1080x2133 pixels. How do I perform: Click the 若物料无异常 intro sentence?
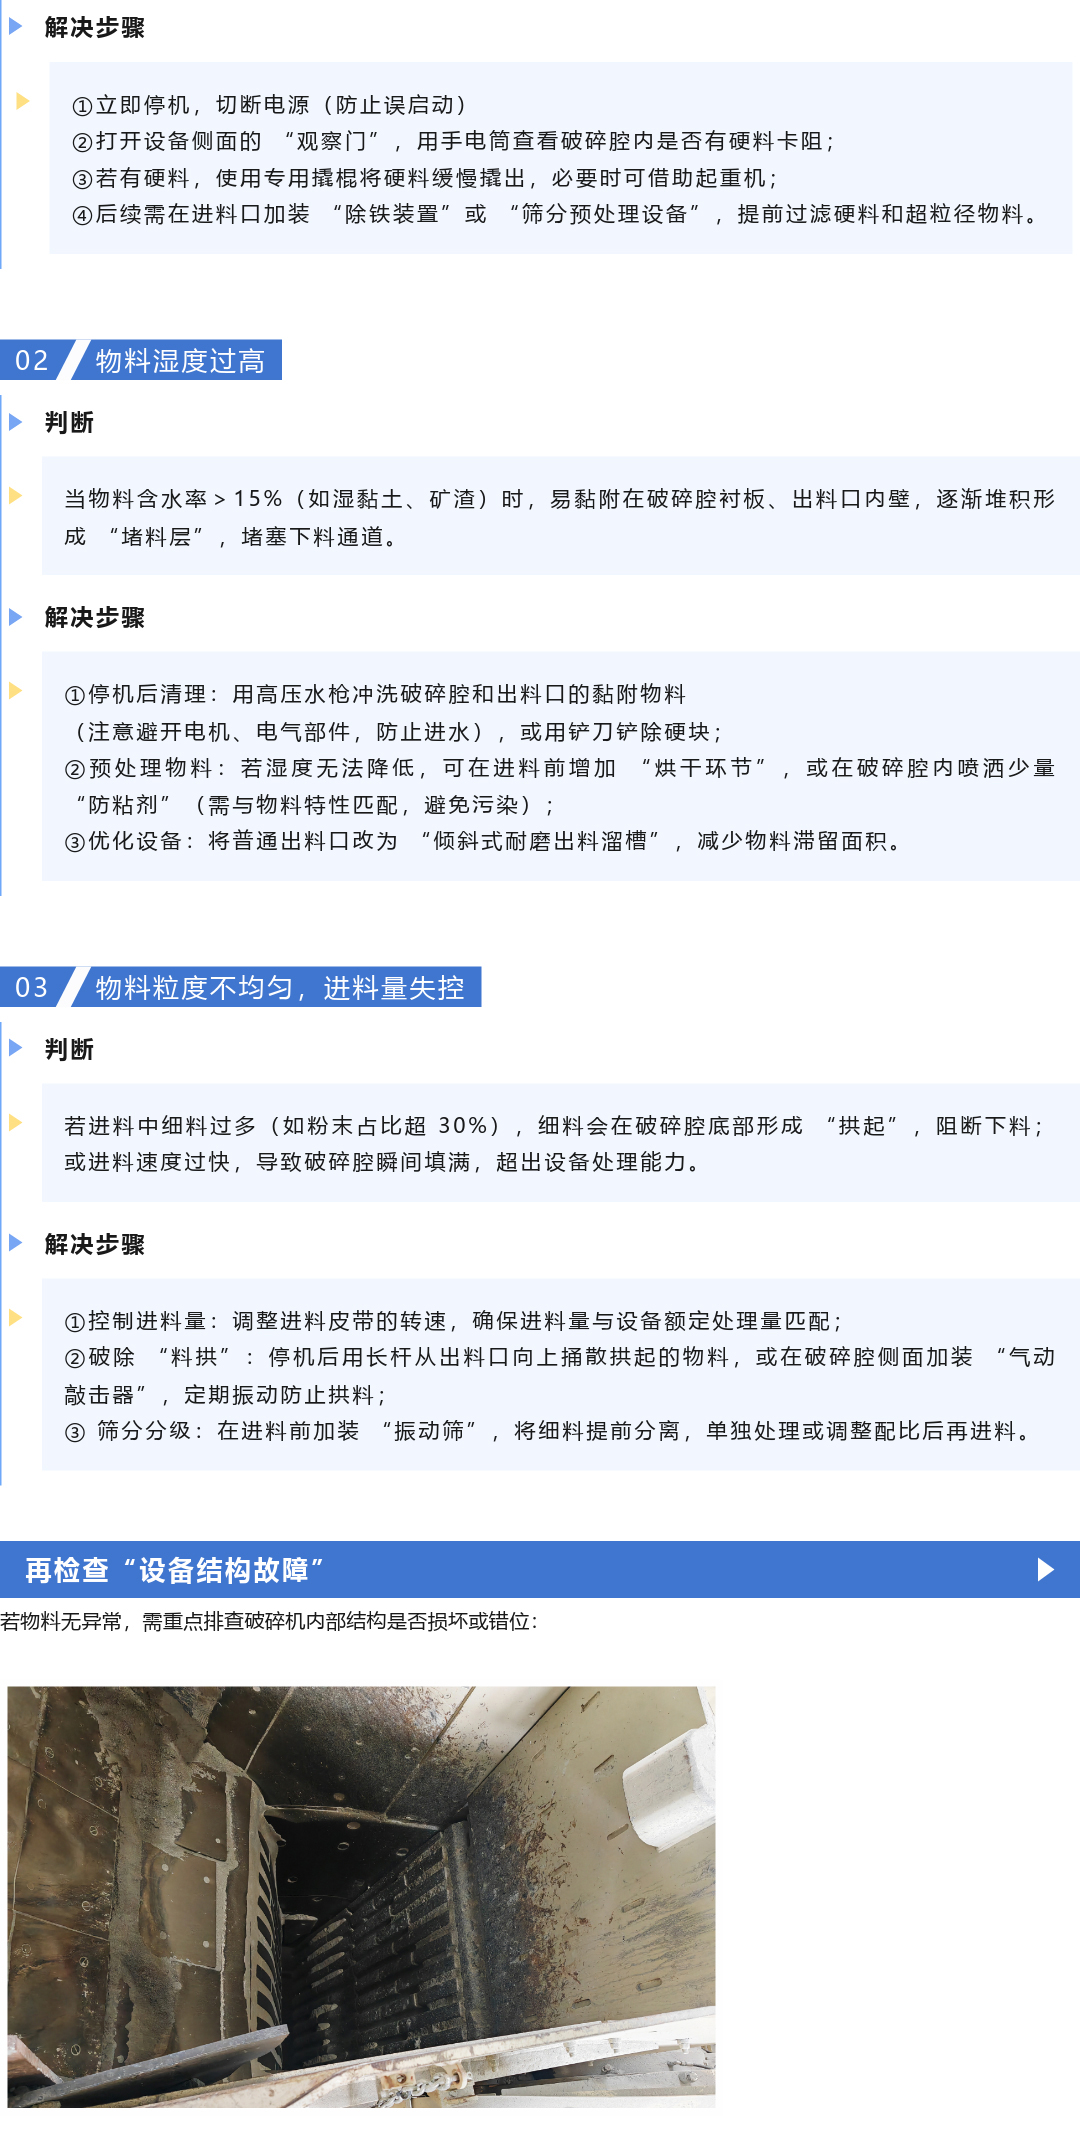[x=269, y=1622]
